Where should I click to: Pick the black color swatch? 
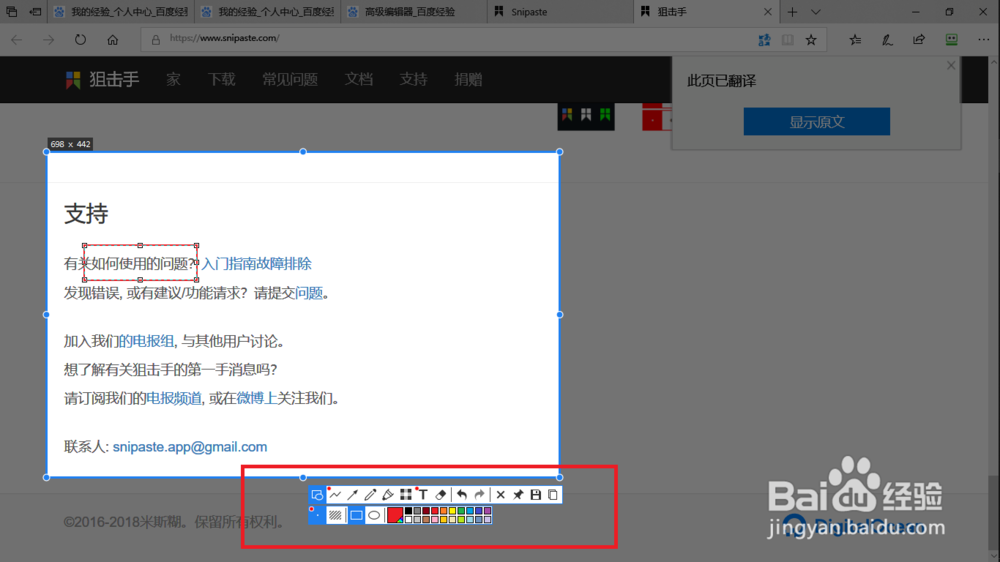tap(408, 510)
